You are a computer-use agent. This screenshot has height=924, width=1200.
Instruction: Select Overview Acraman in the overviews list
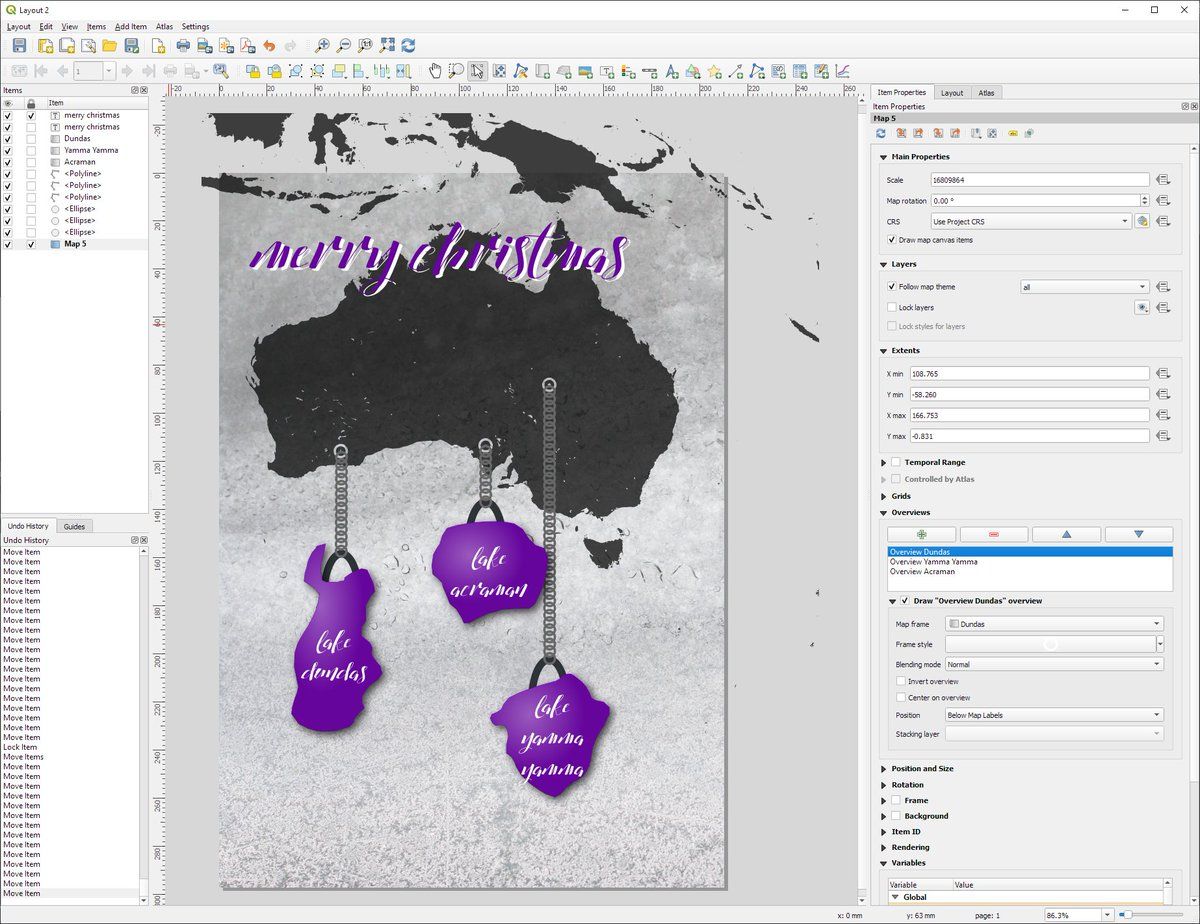[921, 572]
